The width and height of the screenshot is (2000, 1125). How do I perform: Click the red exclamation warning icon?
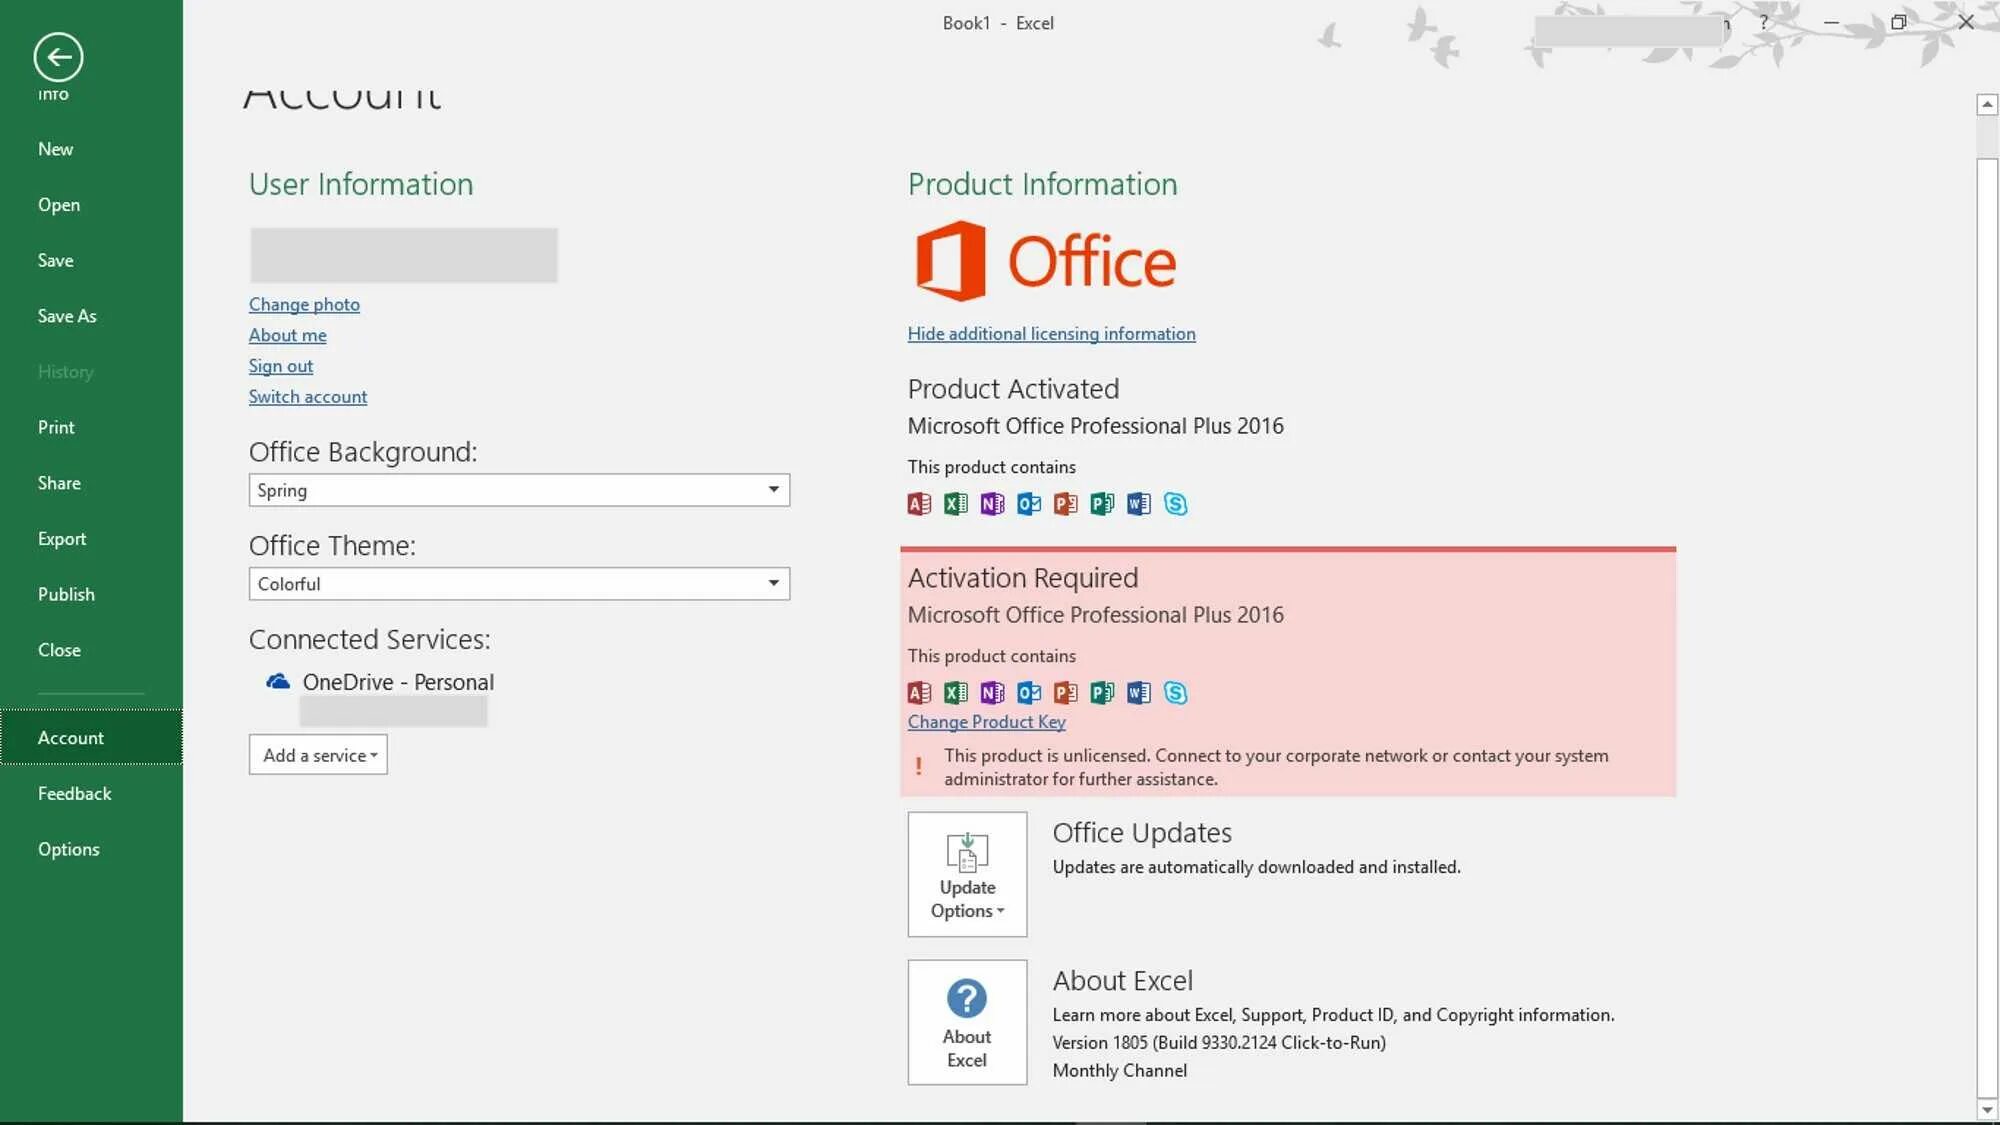point(919,767)
